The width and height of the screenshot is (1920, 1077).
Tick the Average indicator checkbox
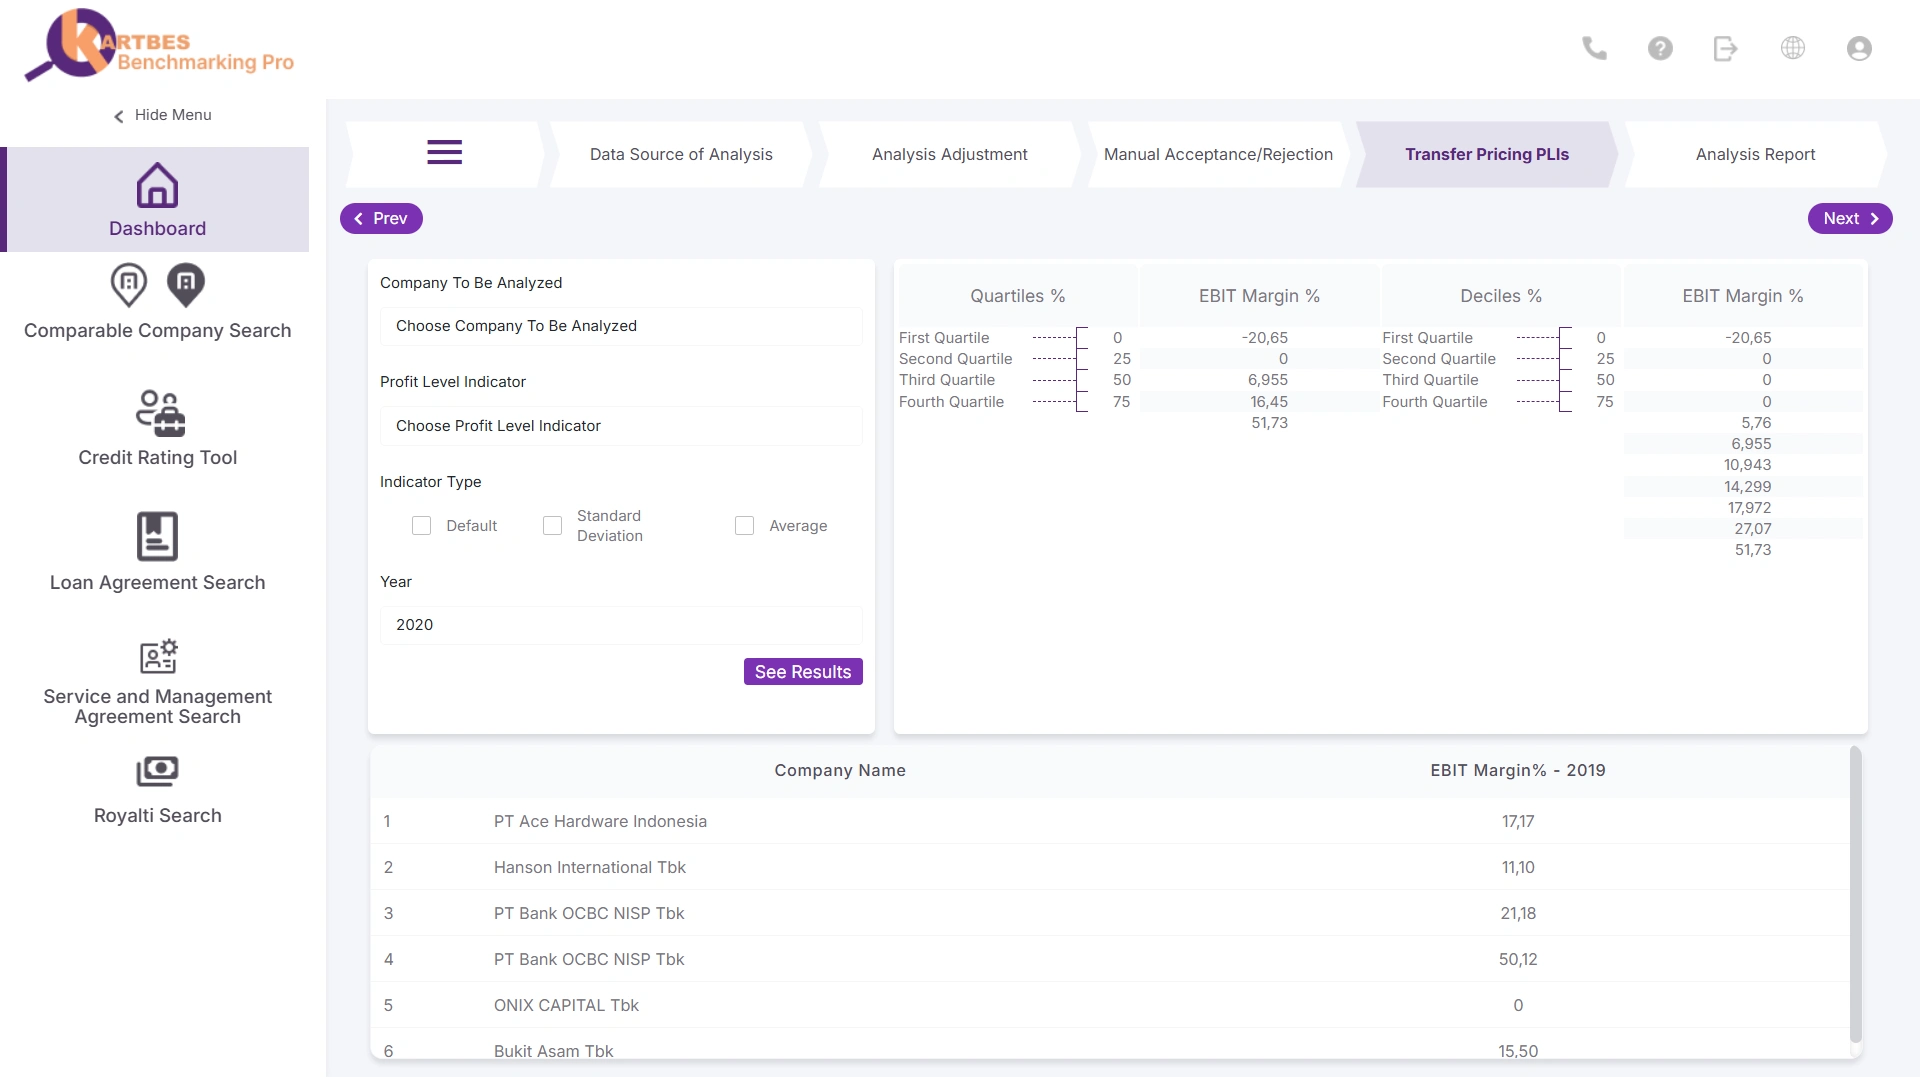(744, 526)
